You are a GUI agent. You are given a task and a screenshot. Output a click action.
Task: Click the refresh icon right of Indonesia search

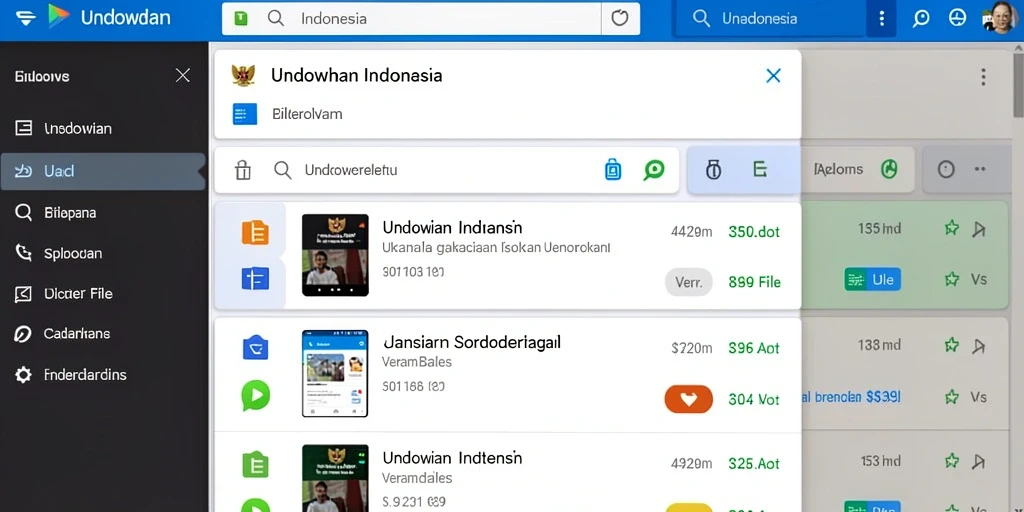tap(620, 18)
